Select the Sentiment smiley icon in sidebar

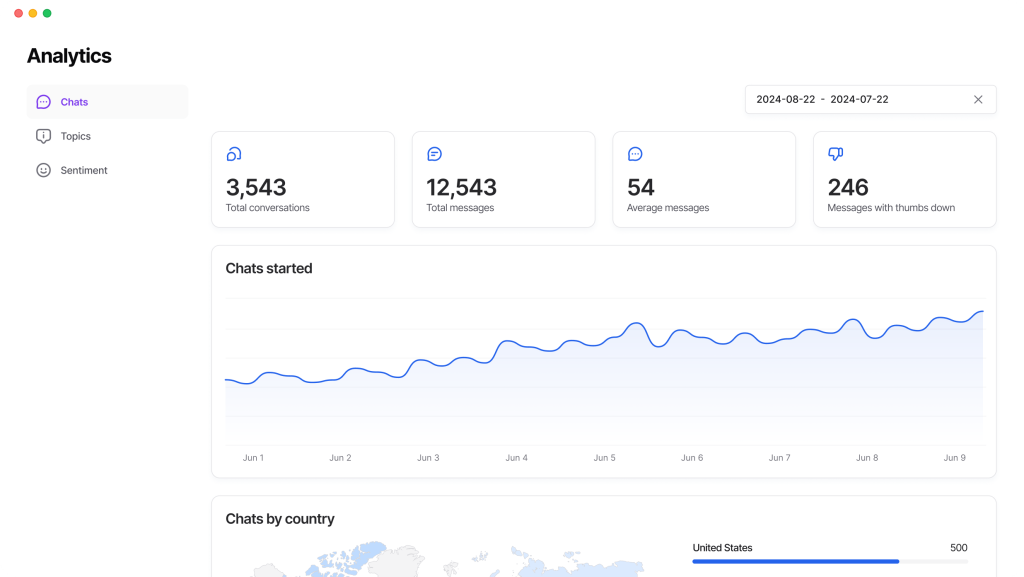pos(43,170)
